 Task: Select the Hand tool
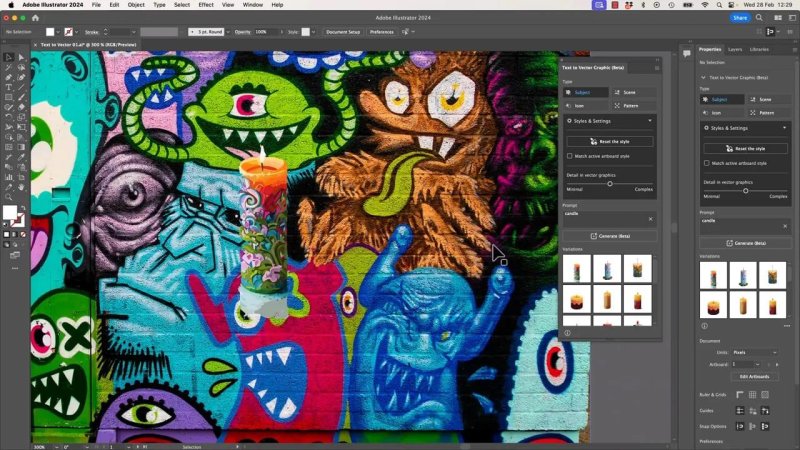point(21,187)
